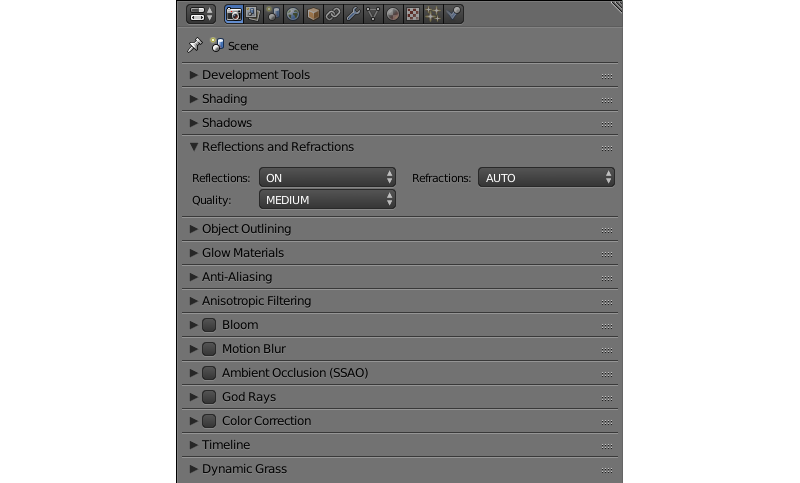Enable the Bloom checkbox
This screenshot has width=800, height=483.
[x=209, y=325]
